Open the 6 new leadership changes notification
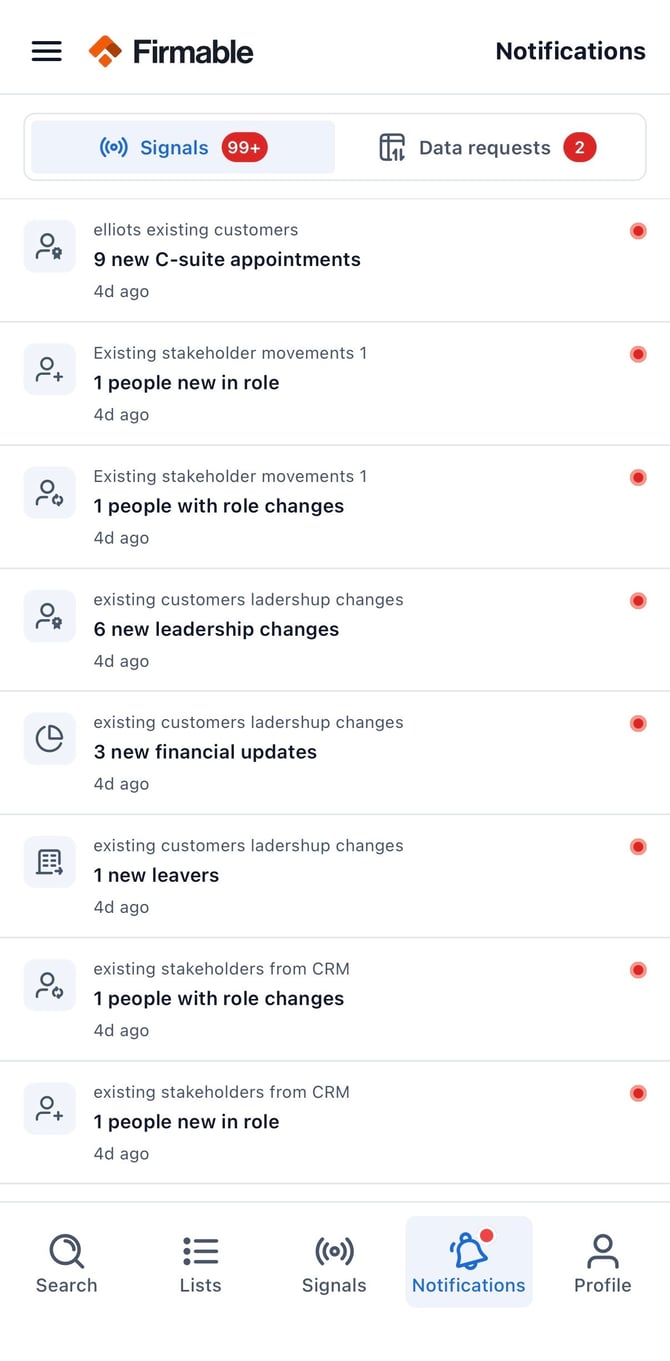Screen dimensions: 670x1361 (x=335, y=630)
